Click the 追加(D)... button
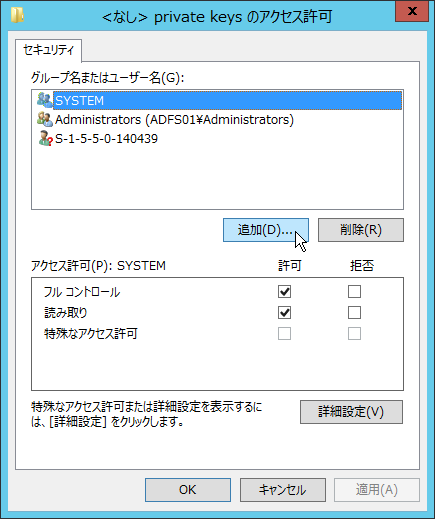 pos(266,230)
